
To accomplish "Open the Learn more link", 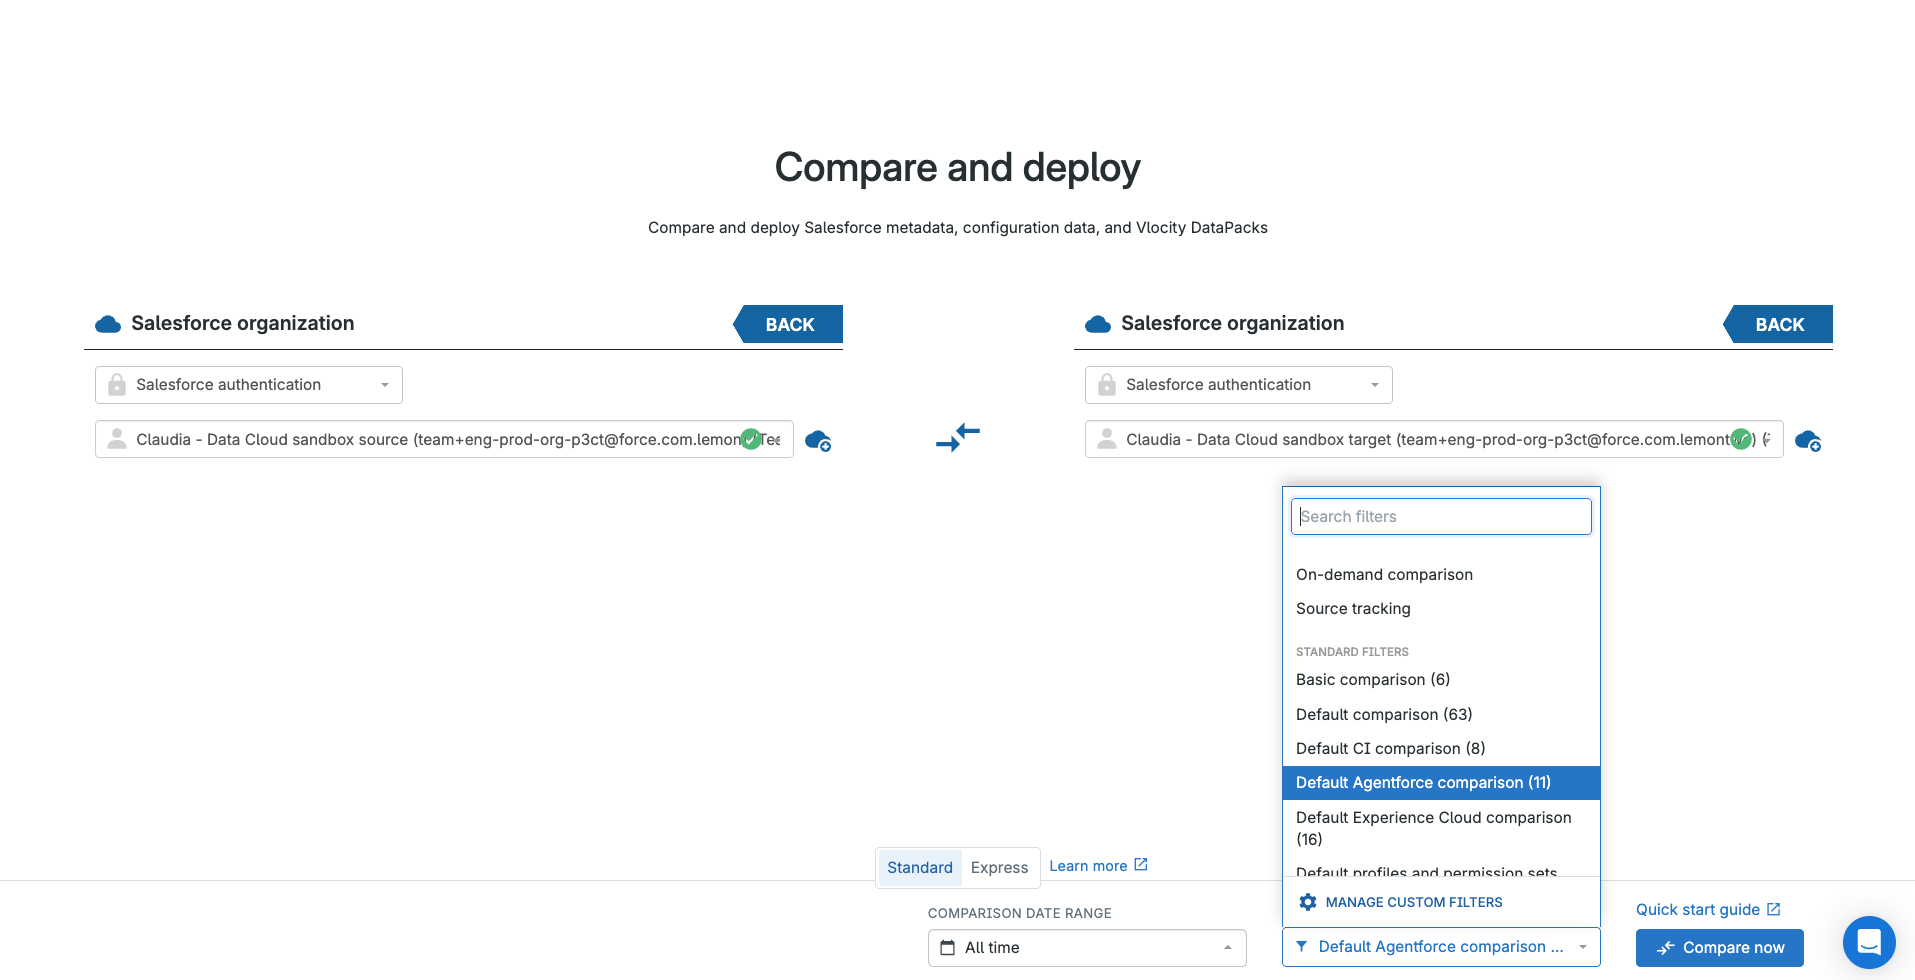I will click(1098, 866).
